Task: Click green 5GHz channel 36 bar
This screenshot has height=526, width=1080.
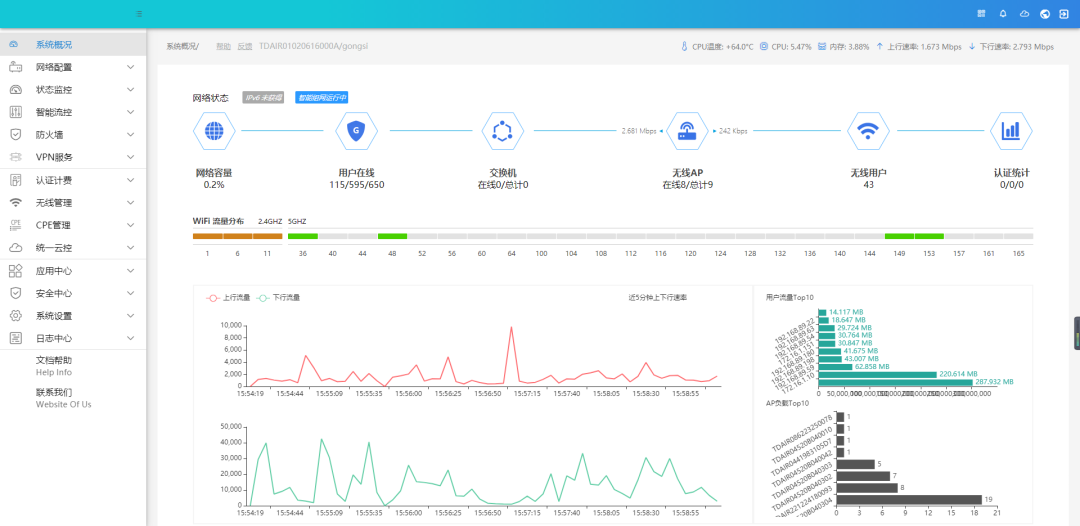Action: coord(302,236)
